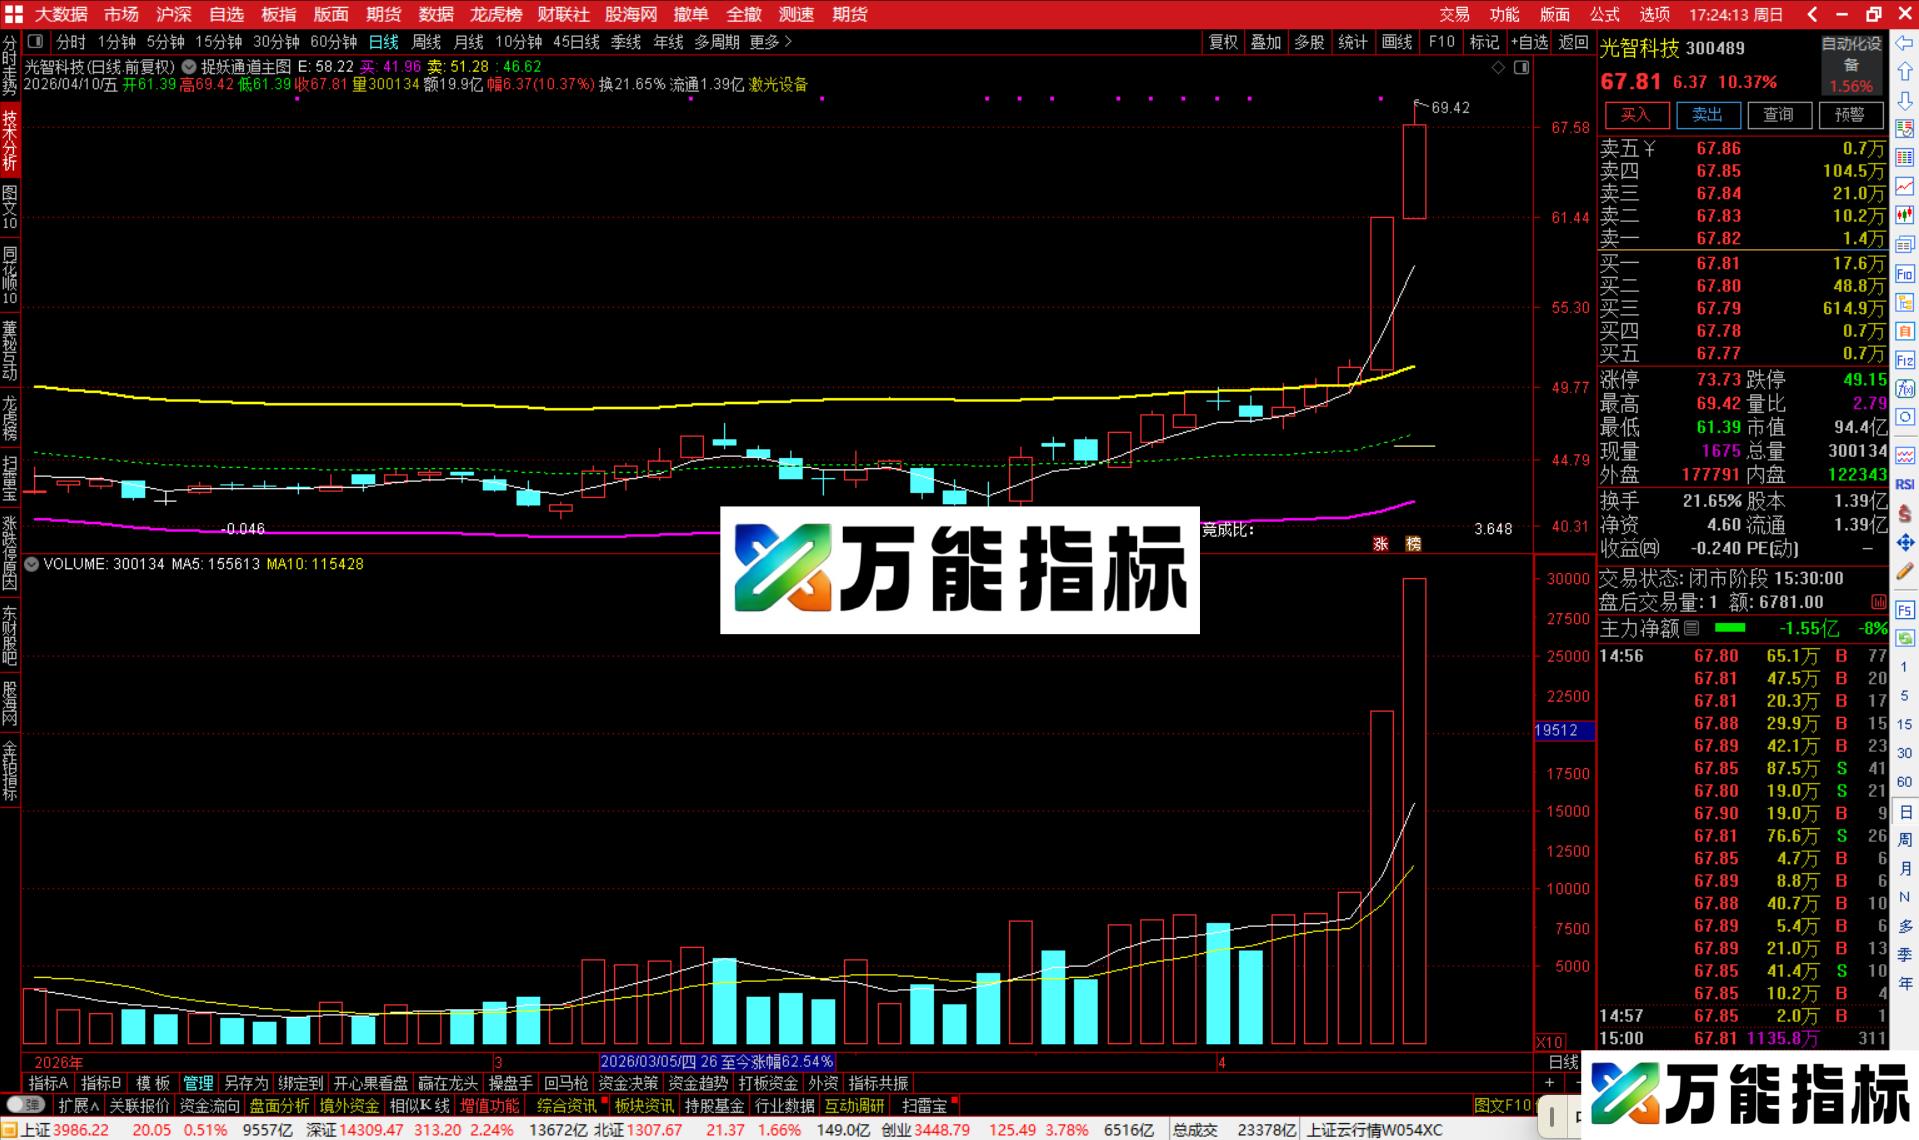Select the RSI indicator icon on the right sidebar

point(1905,484)
